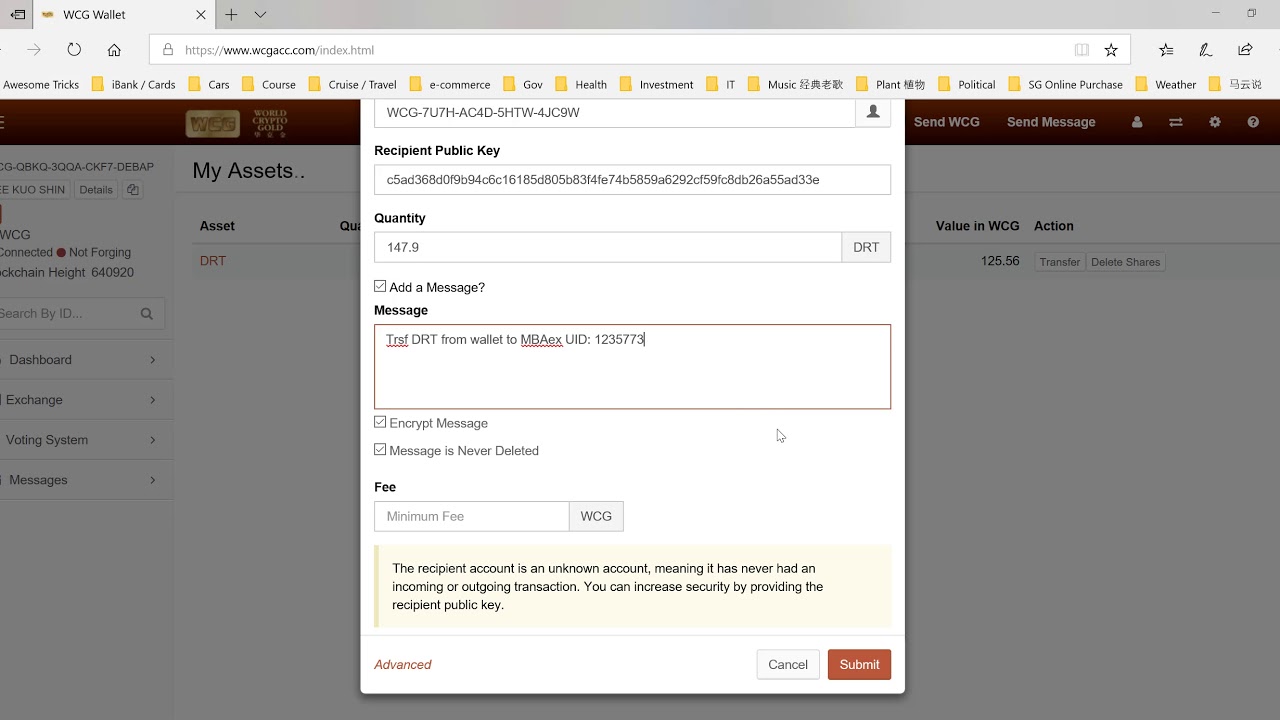The height and width of the screenshot is (720, 1280).
Task: Open settings gear in WCG header
Action: click(1215, 122)
